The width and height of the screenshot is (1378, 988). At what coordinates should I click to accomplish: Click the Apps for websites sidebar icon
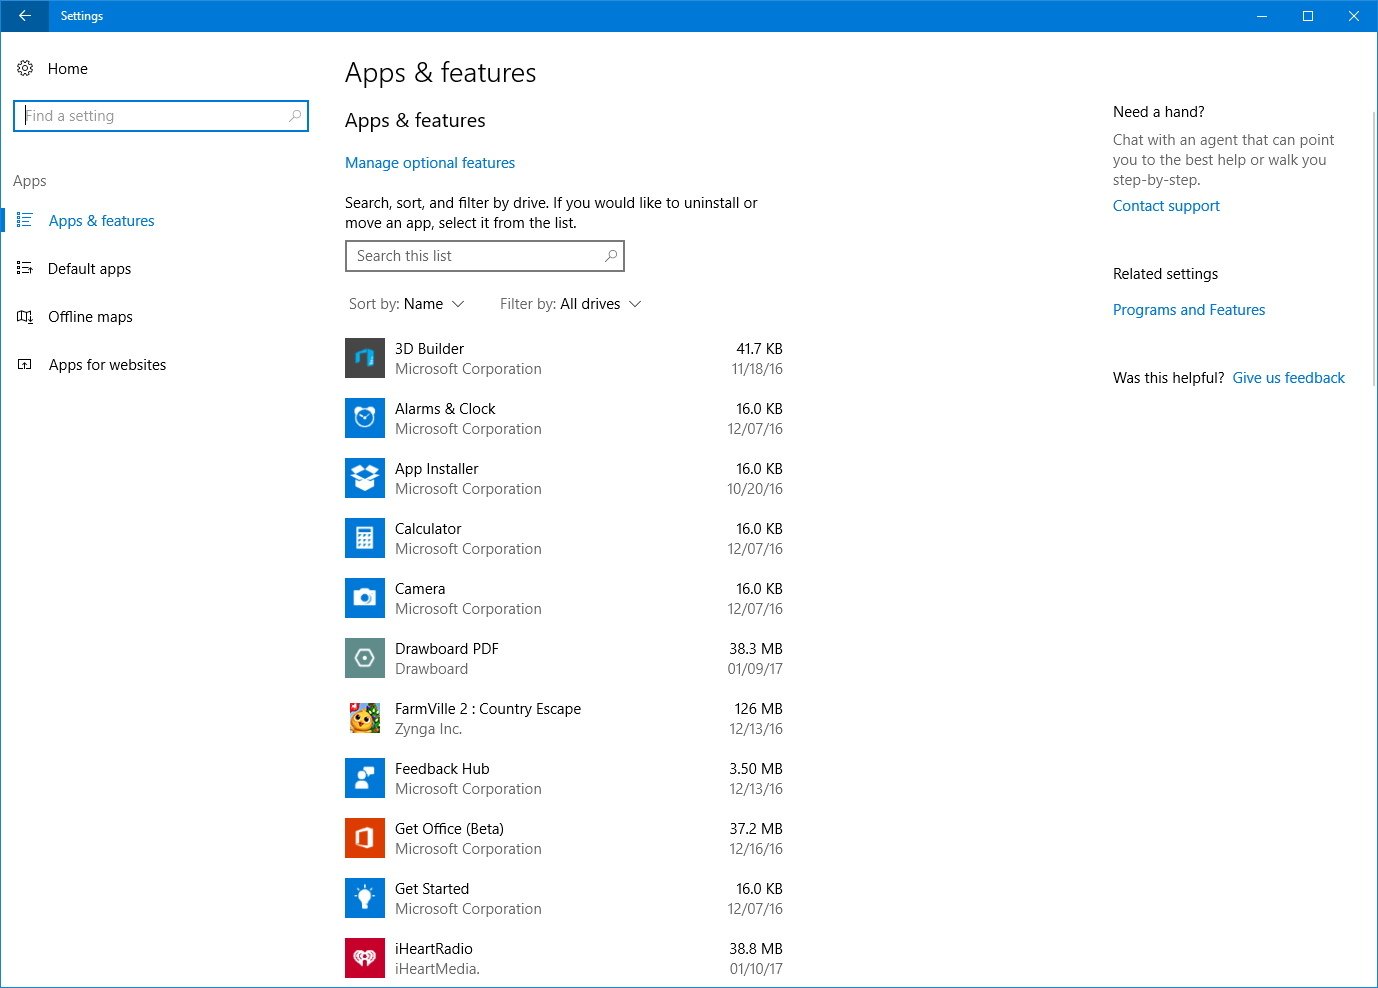pyautogui.click(x=25, y=364)
